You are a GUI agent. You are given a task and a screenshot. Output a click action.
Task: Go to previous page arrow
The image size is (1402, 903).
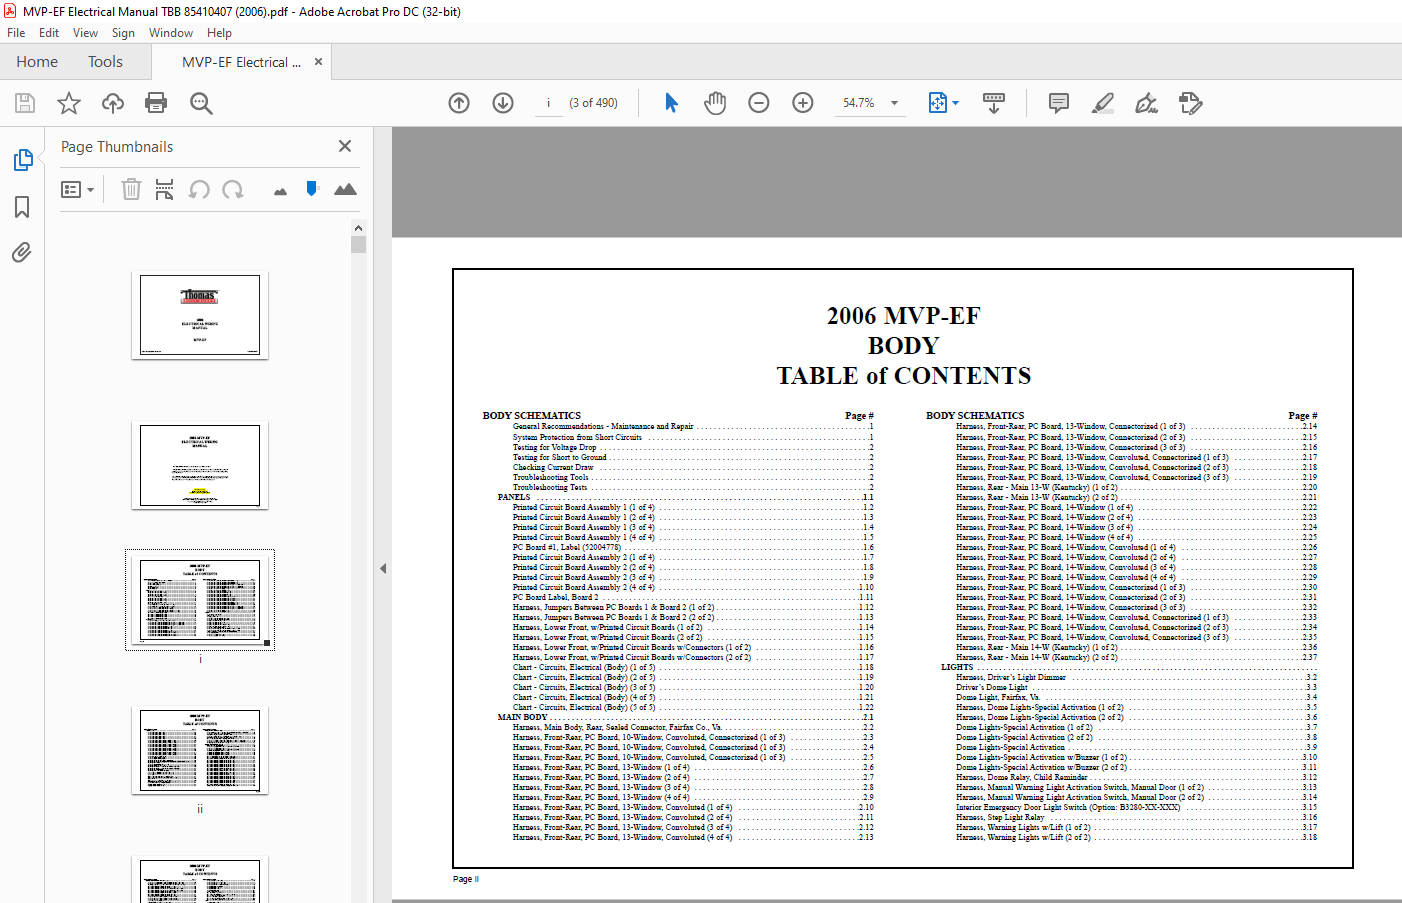pyautogui.click(x=459, y=103)
